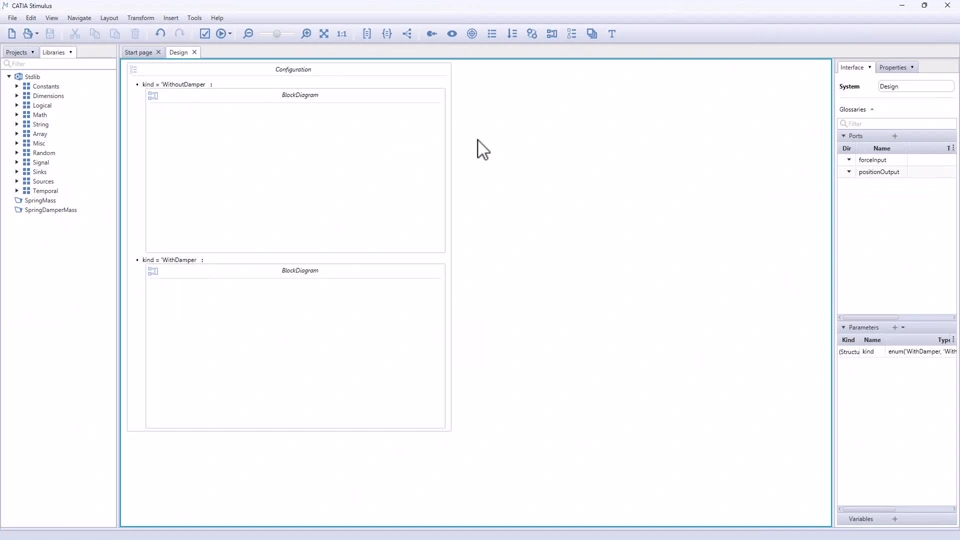The width and height of the screenshot is (960, 540).
Task: Click the Cut scissors icon
Action: (x=75, y=34)
